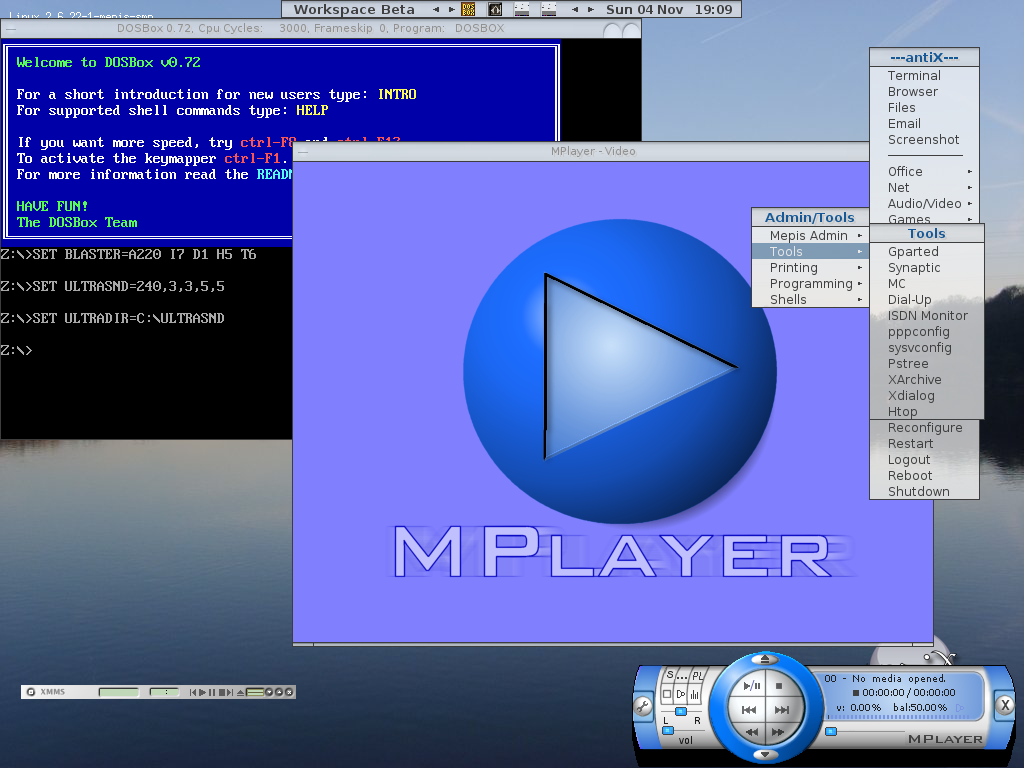This screenshot has height=768, width=1024.
Task: Skip to next track in MPlayer
Action: coord(782,711)
